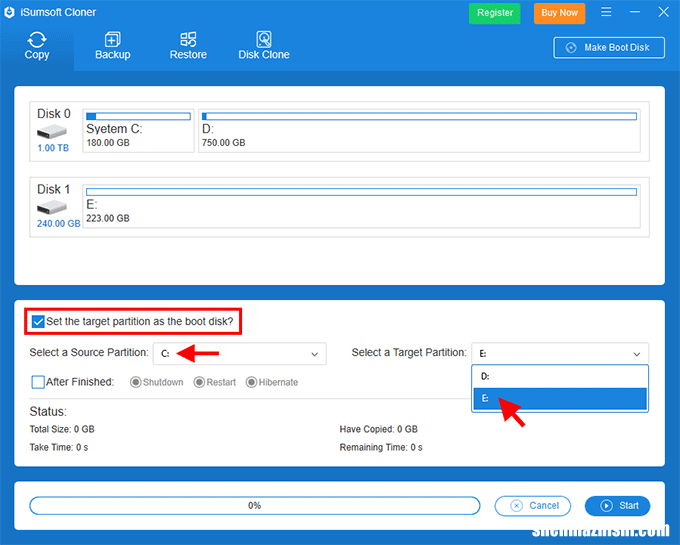Enable the After Finished checkbox
Image resolution: width=680 pixels, height=545 pixels.
pos(38,382)
